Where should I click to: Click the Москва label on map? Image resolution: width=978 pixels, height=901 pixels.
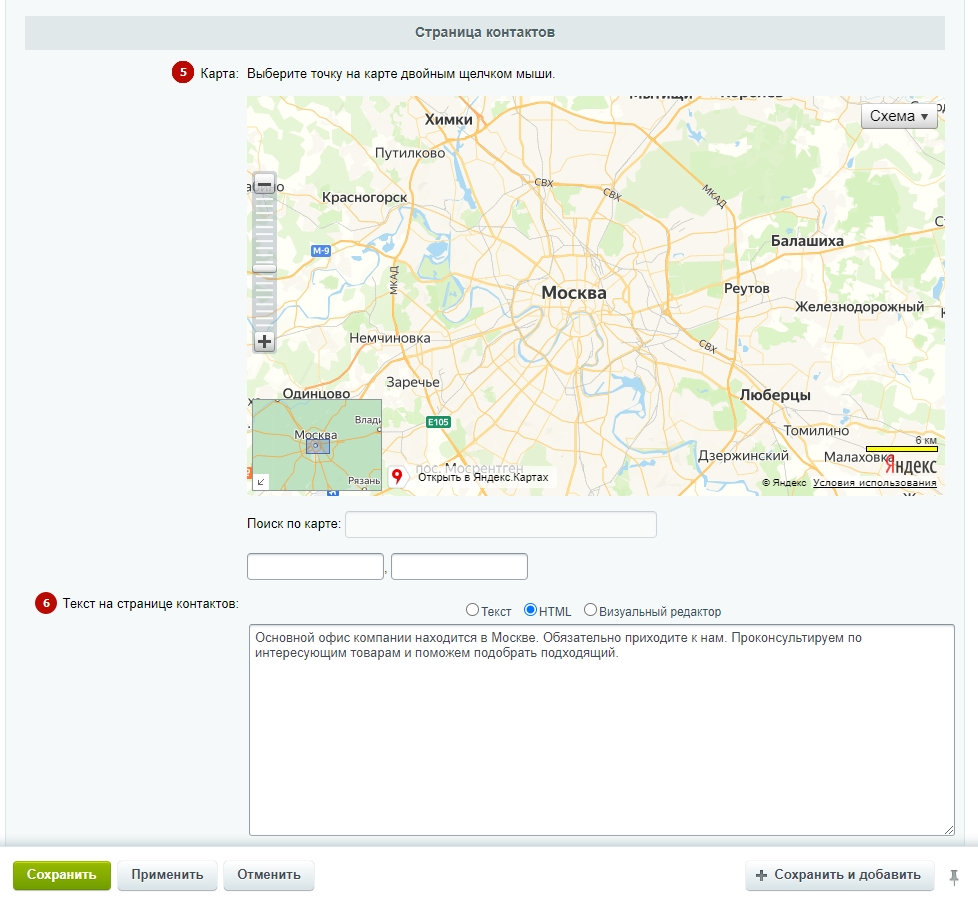tap(574, 292)
